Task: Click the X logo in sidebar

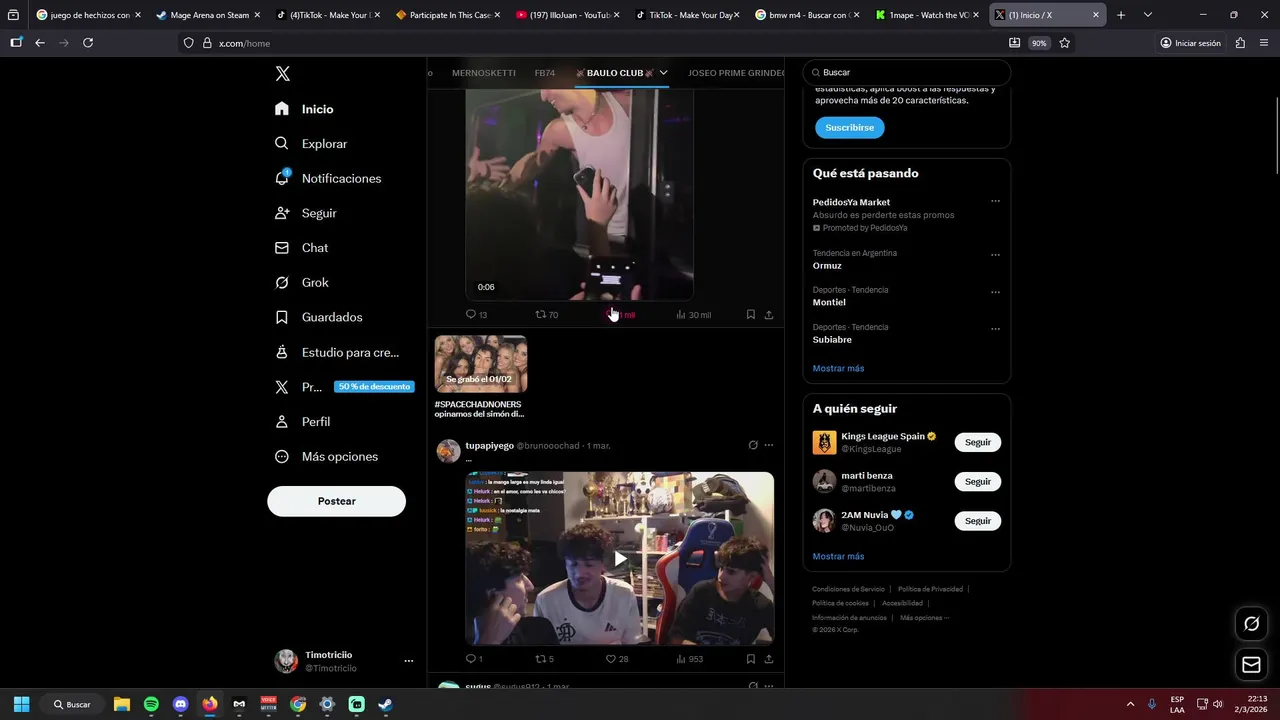Action: pos(283,74)
